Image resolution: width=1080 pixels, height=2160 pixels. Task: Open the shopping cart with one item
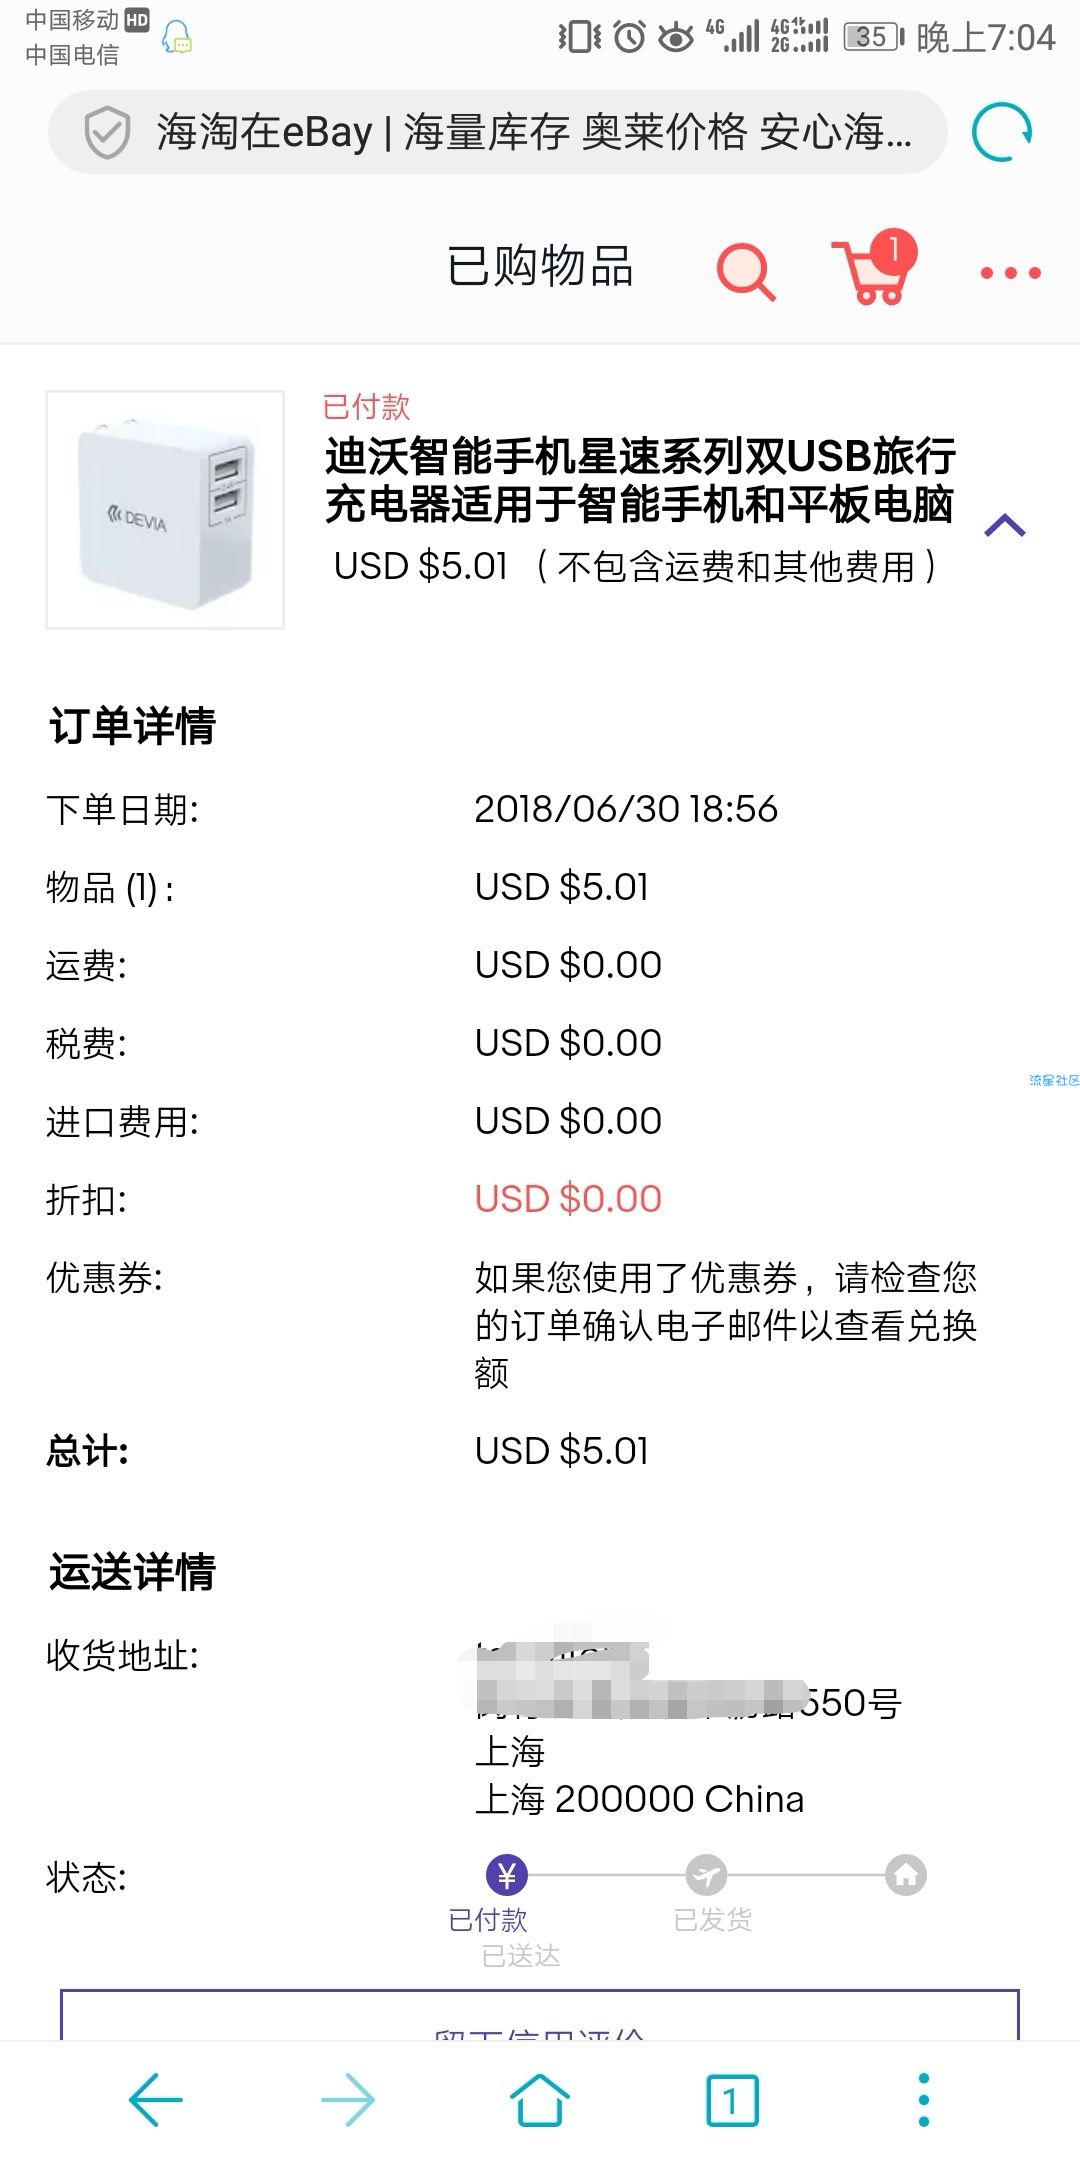coord(875,266)
